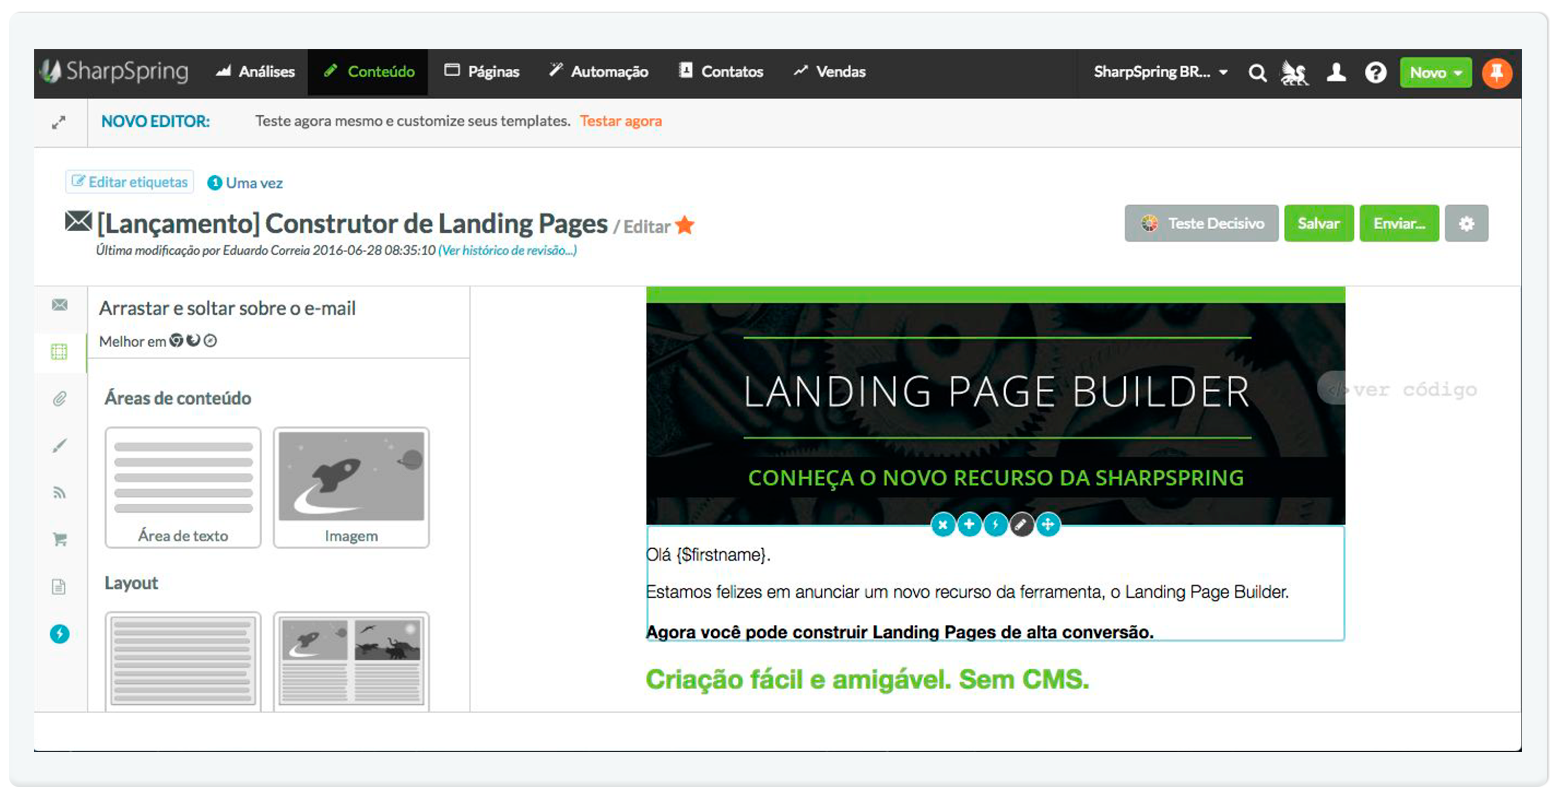The width and height of the screenshot is (1556, 800).
Task: Click the Editar etiquetas button
Action: (130, 182)
